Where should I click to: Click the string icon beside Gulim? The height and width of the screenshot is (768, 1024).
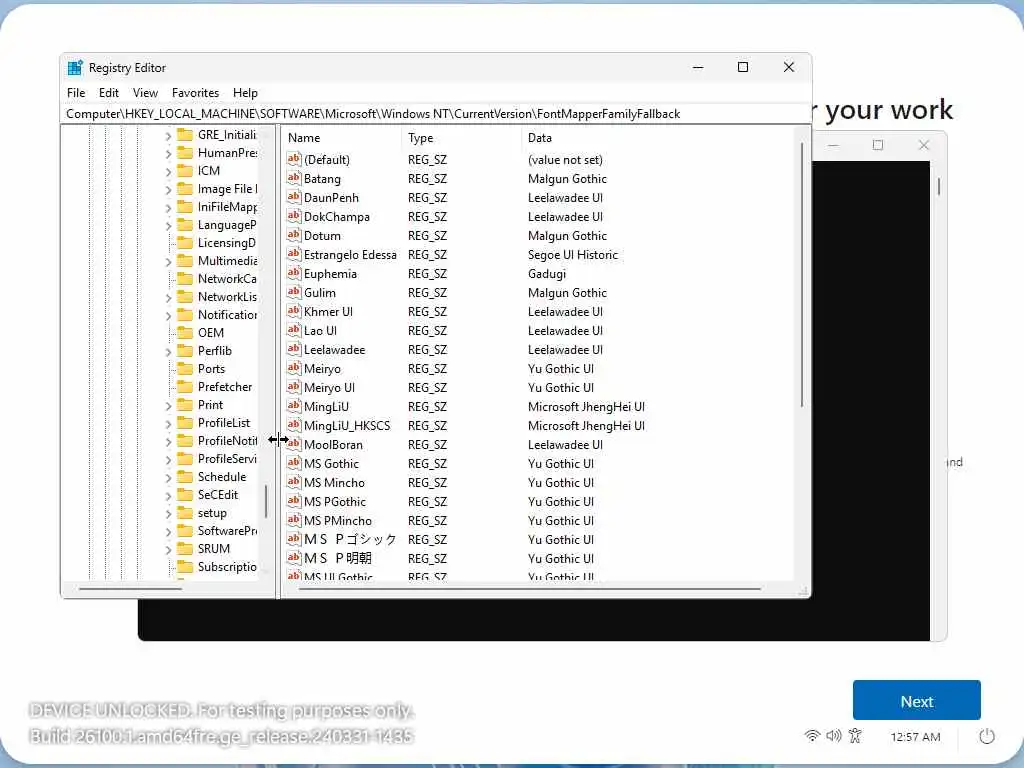click(294, 291)
